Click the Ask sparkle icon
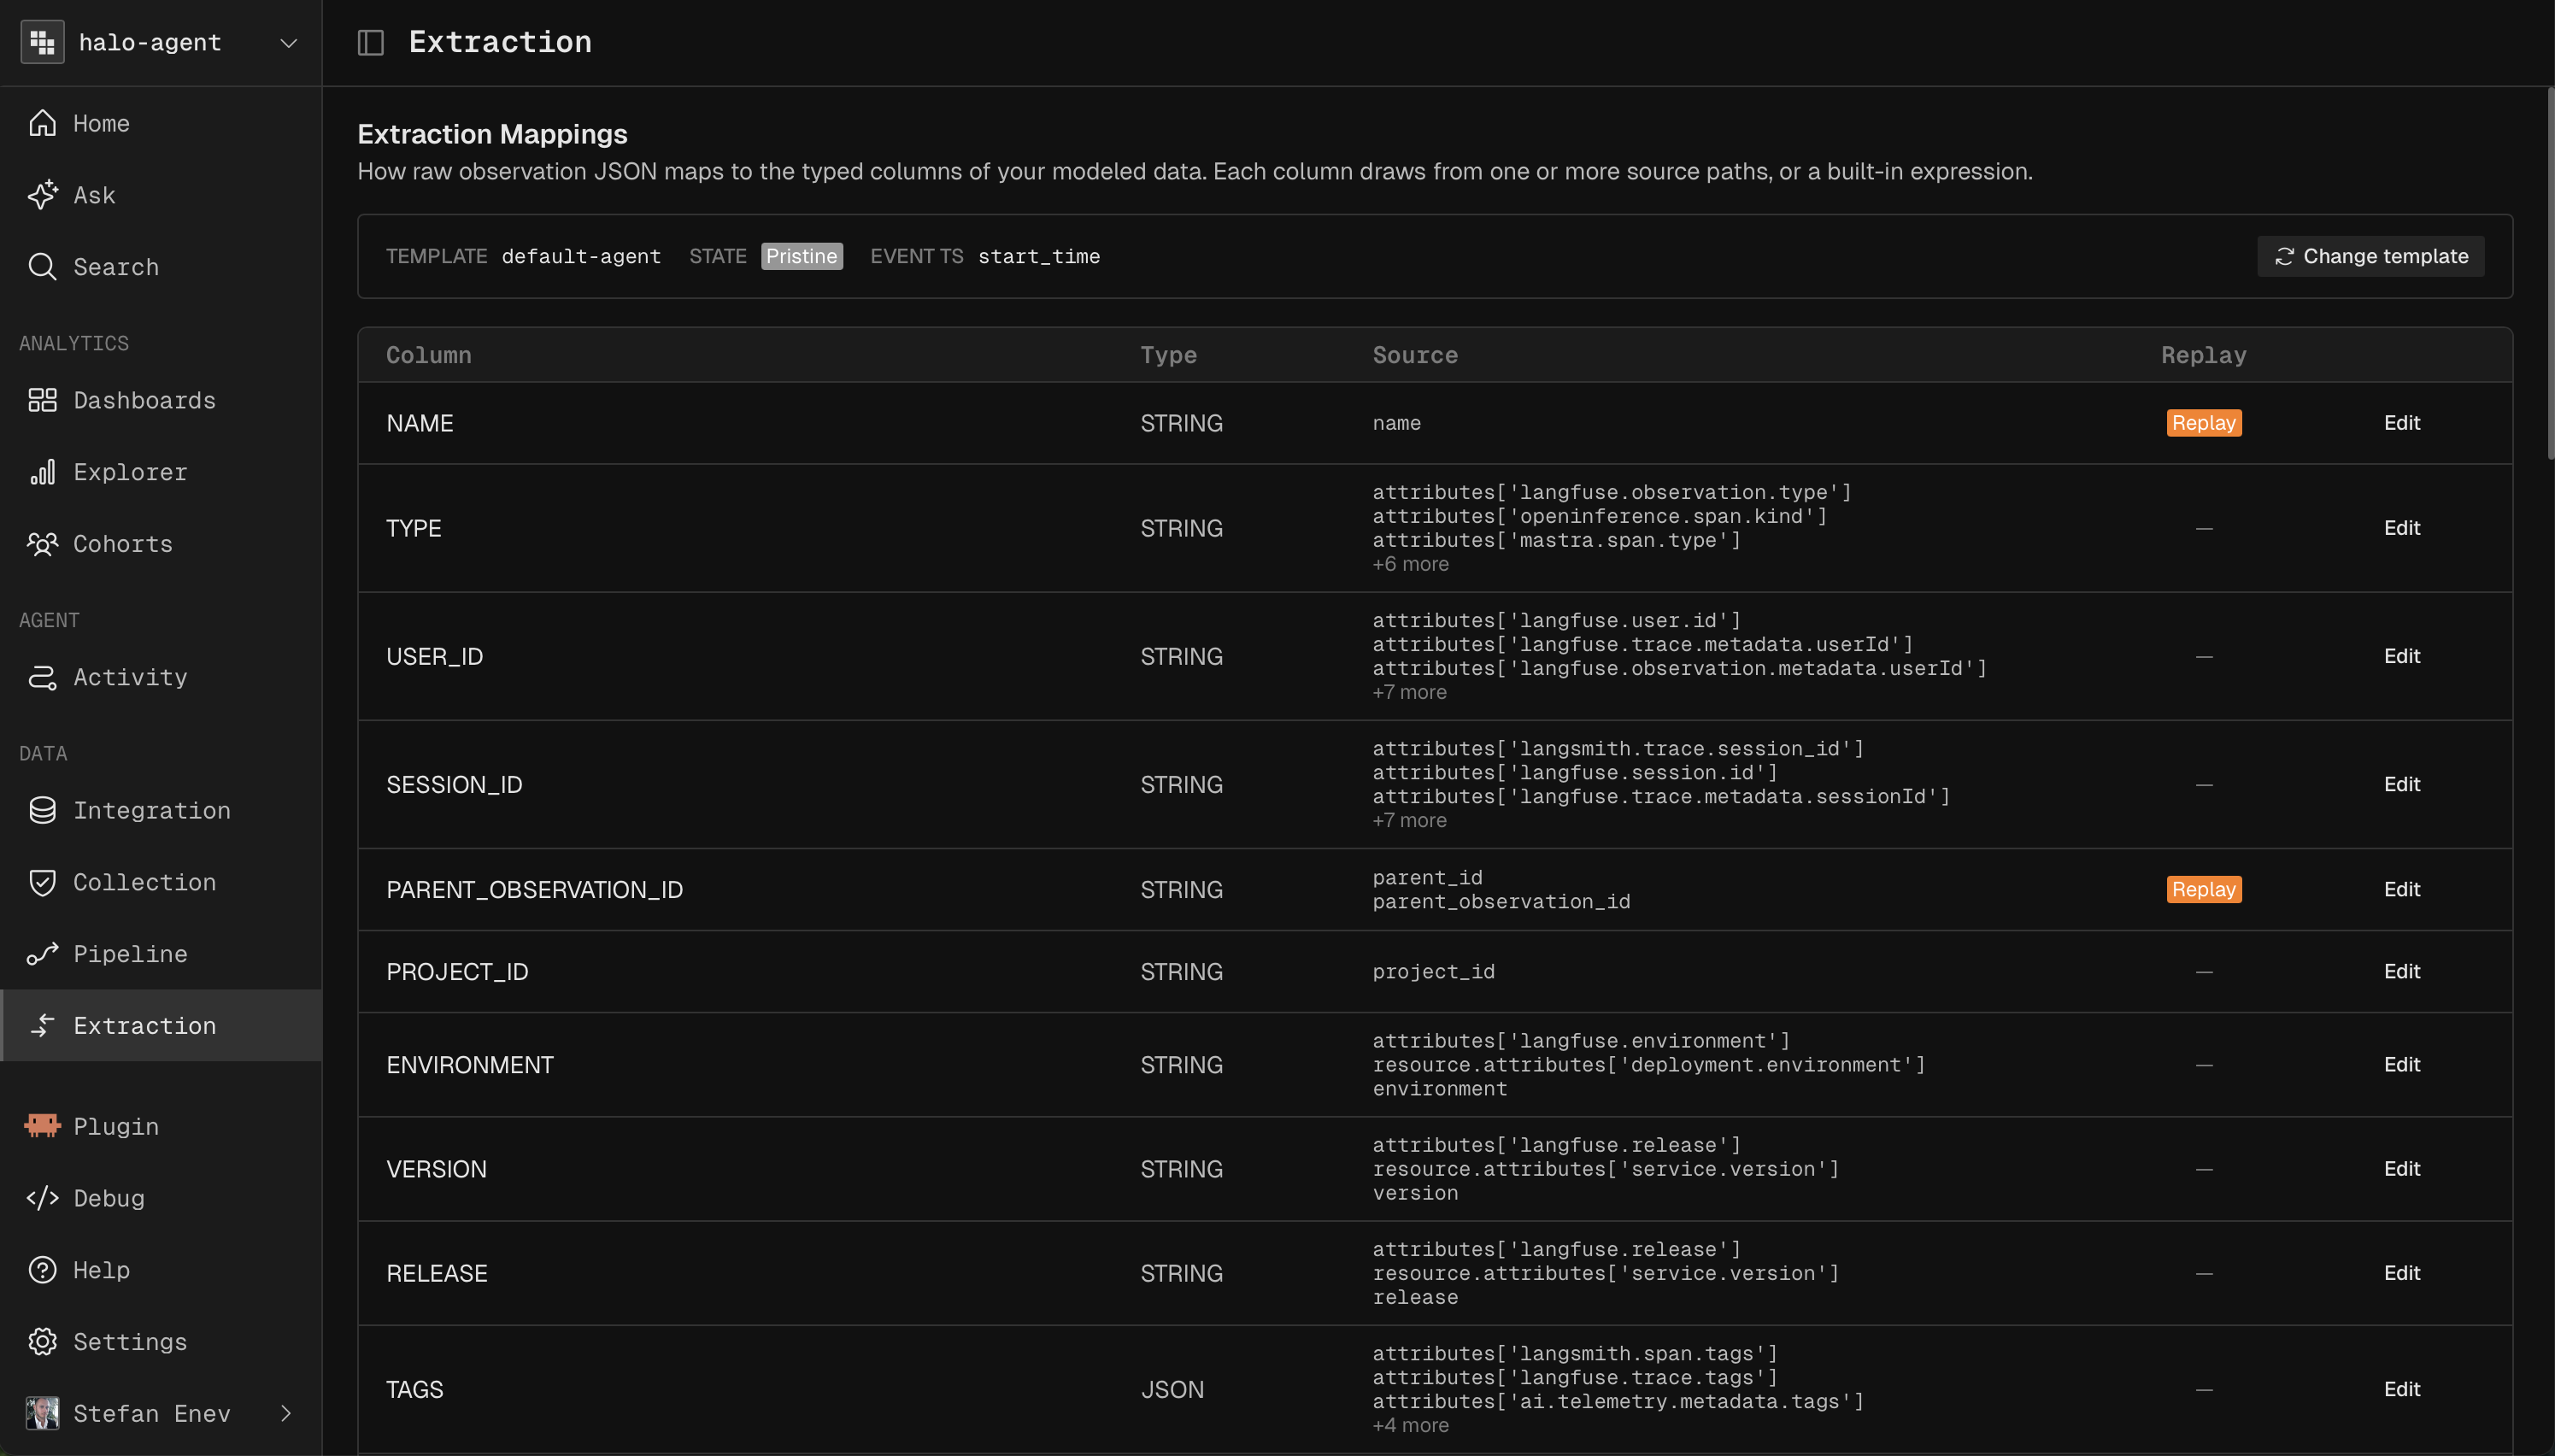The image size is (2555, 1456). coord(42,195)
